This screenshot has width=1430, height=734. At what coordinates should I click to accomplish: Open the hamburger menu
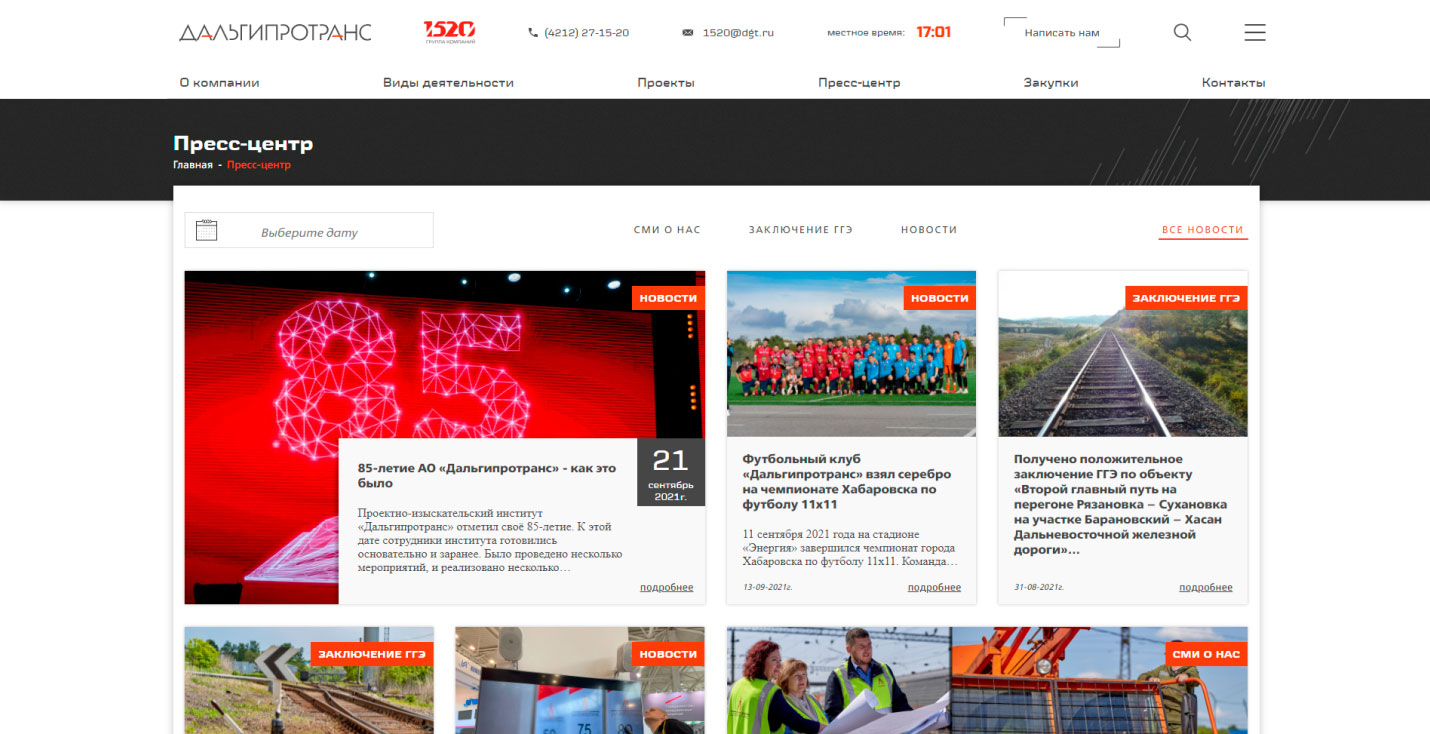[x=1255, y=32]
